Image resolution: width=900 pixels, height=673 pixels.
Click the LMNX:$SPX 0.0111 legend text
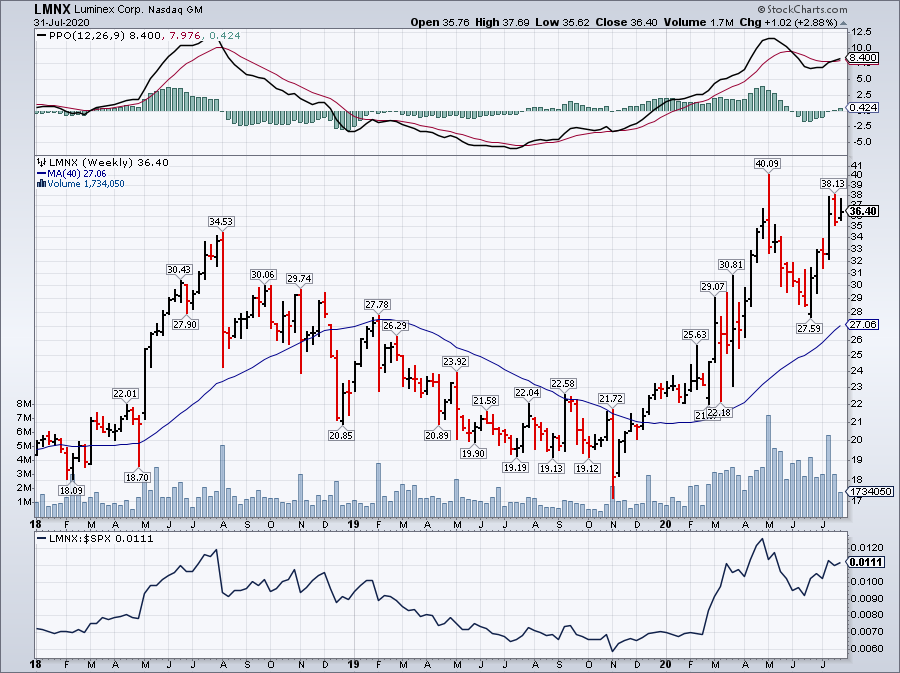pyautogui.click(x=100, y=539)
